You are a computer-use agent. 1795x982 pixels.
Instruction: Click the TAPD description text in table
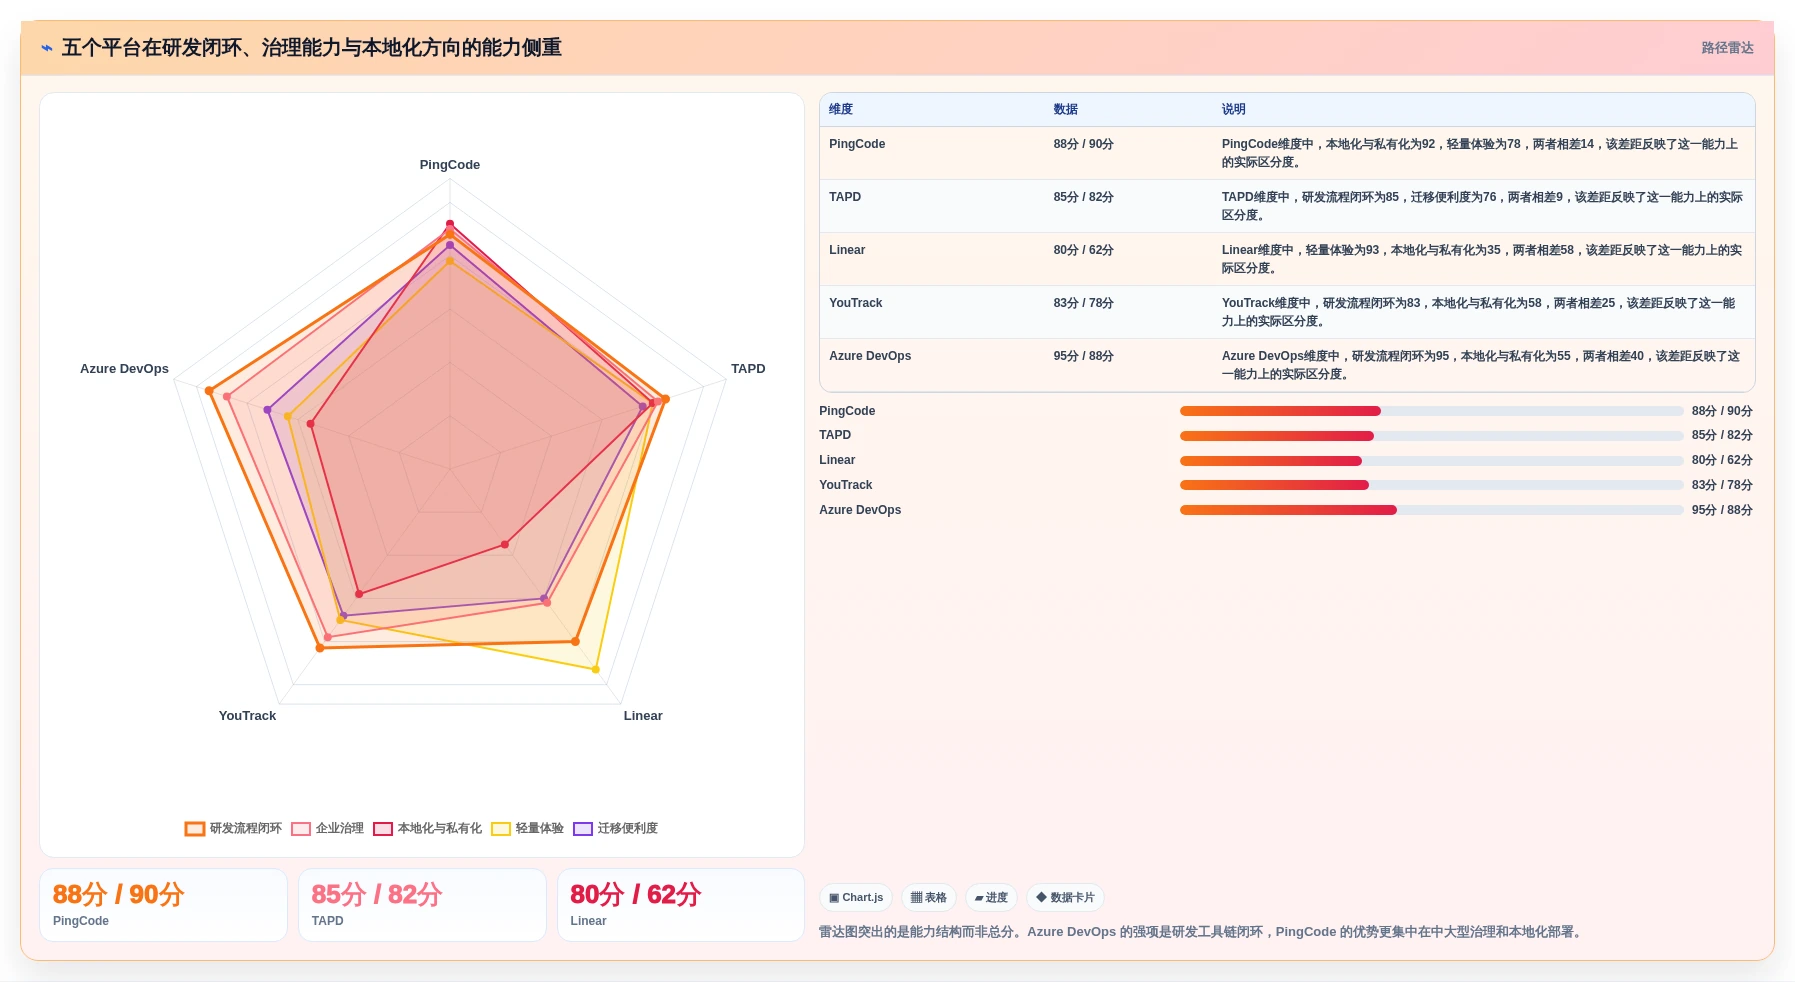coord(1481,206)
